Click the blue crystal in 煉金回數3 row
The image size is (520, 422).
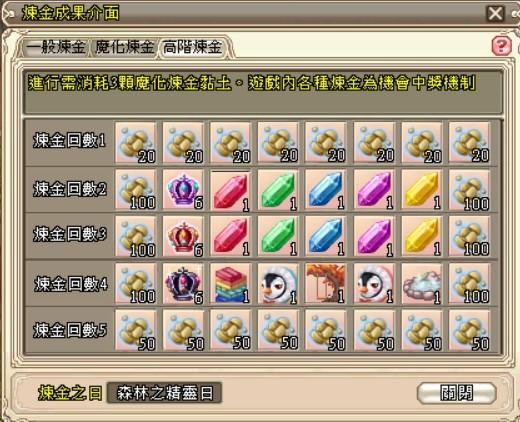point(326,237)
